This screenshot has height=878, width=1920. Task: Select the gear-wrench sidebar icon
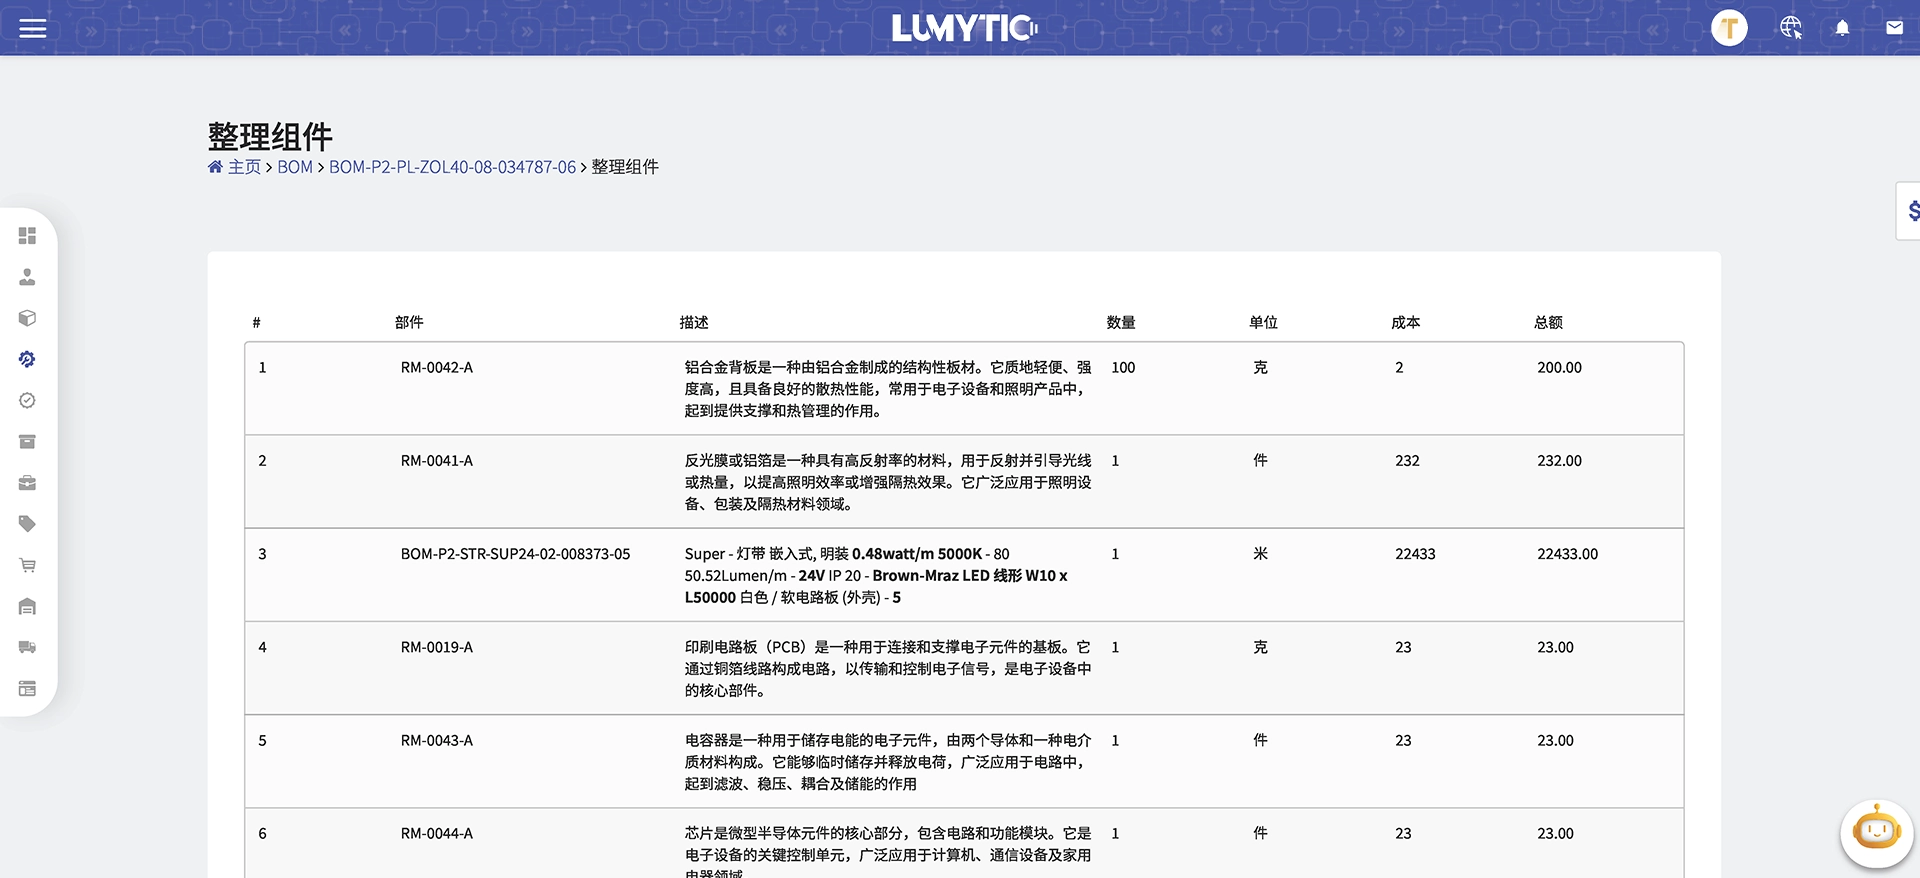coord(28,359)
